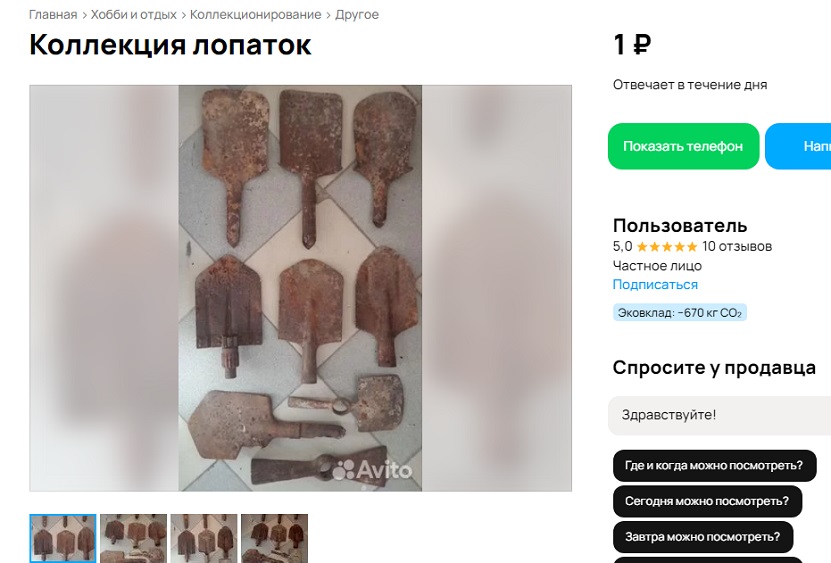This screenshot has width=831, height=563.
Task: Click the Показать телефон button
Action: pos(683,146)
